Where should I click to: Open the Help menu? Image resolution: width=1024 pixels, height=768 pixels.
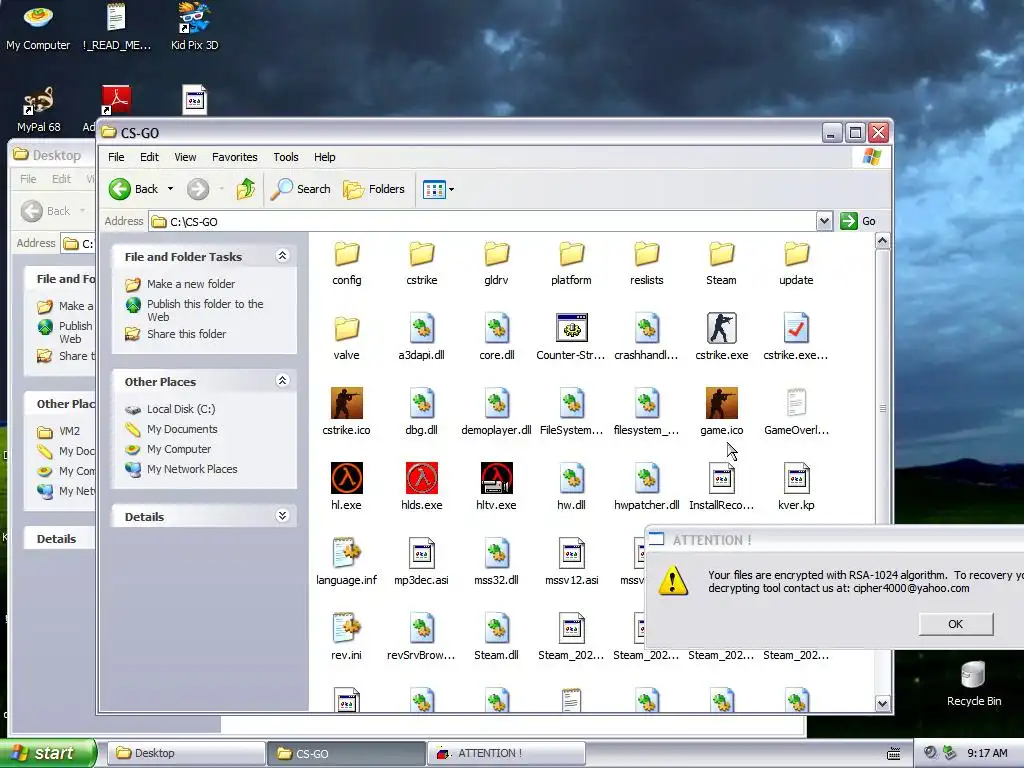tap(325, 157)
